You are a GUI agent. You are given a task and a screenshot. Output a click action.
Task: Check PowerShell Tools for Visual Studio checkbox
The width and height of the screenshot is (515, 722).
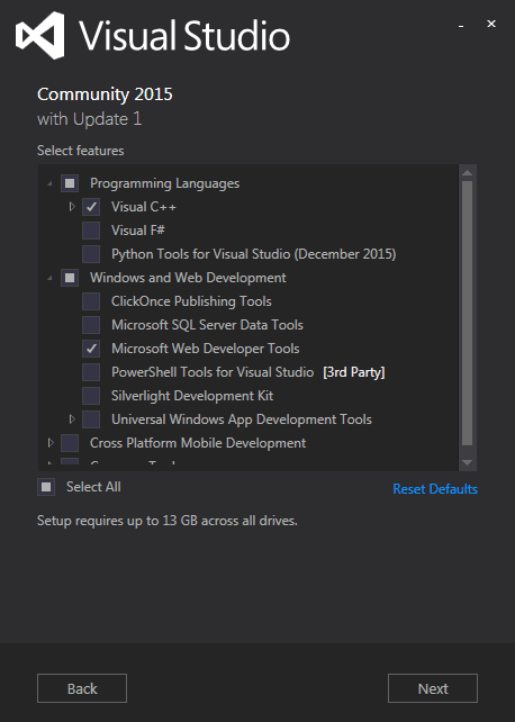pyautogui.click(x=91, y=372)
